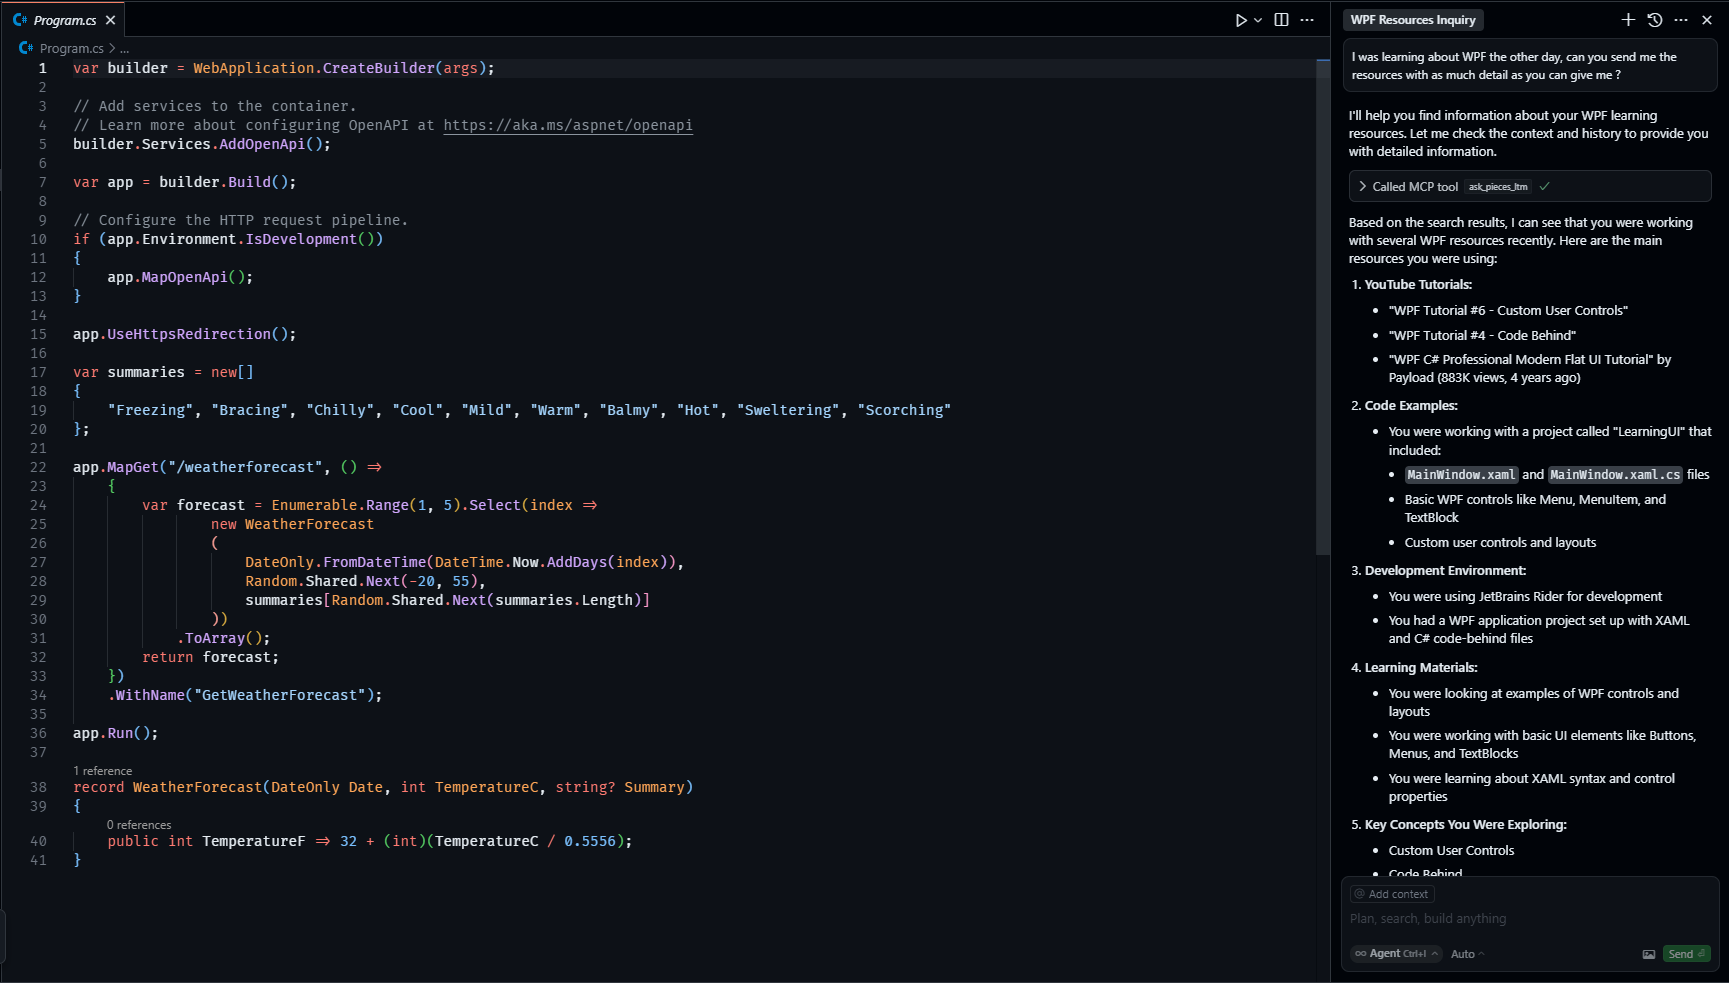Click Program.cs in the breadcrumb

pyautogui.click(x=72, y=48)
